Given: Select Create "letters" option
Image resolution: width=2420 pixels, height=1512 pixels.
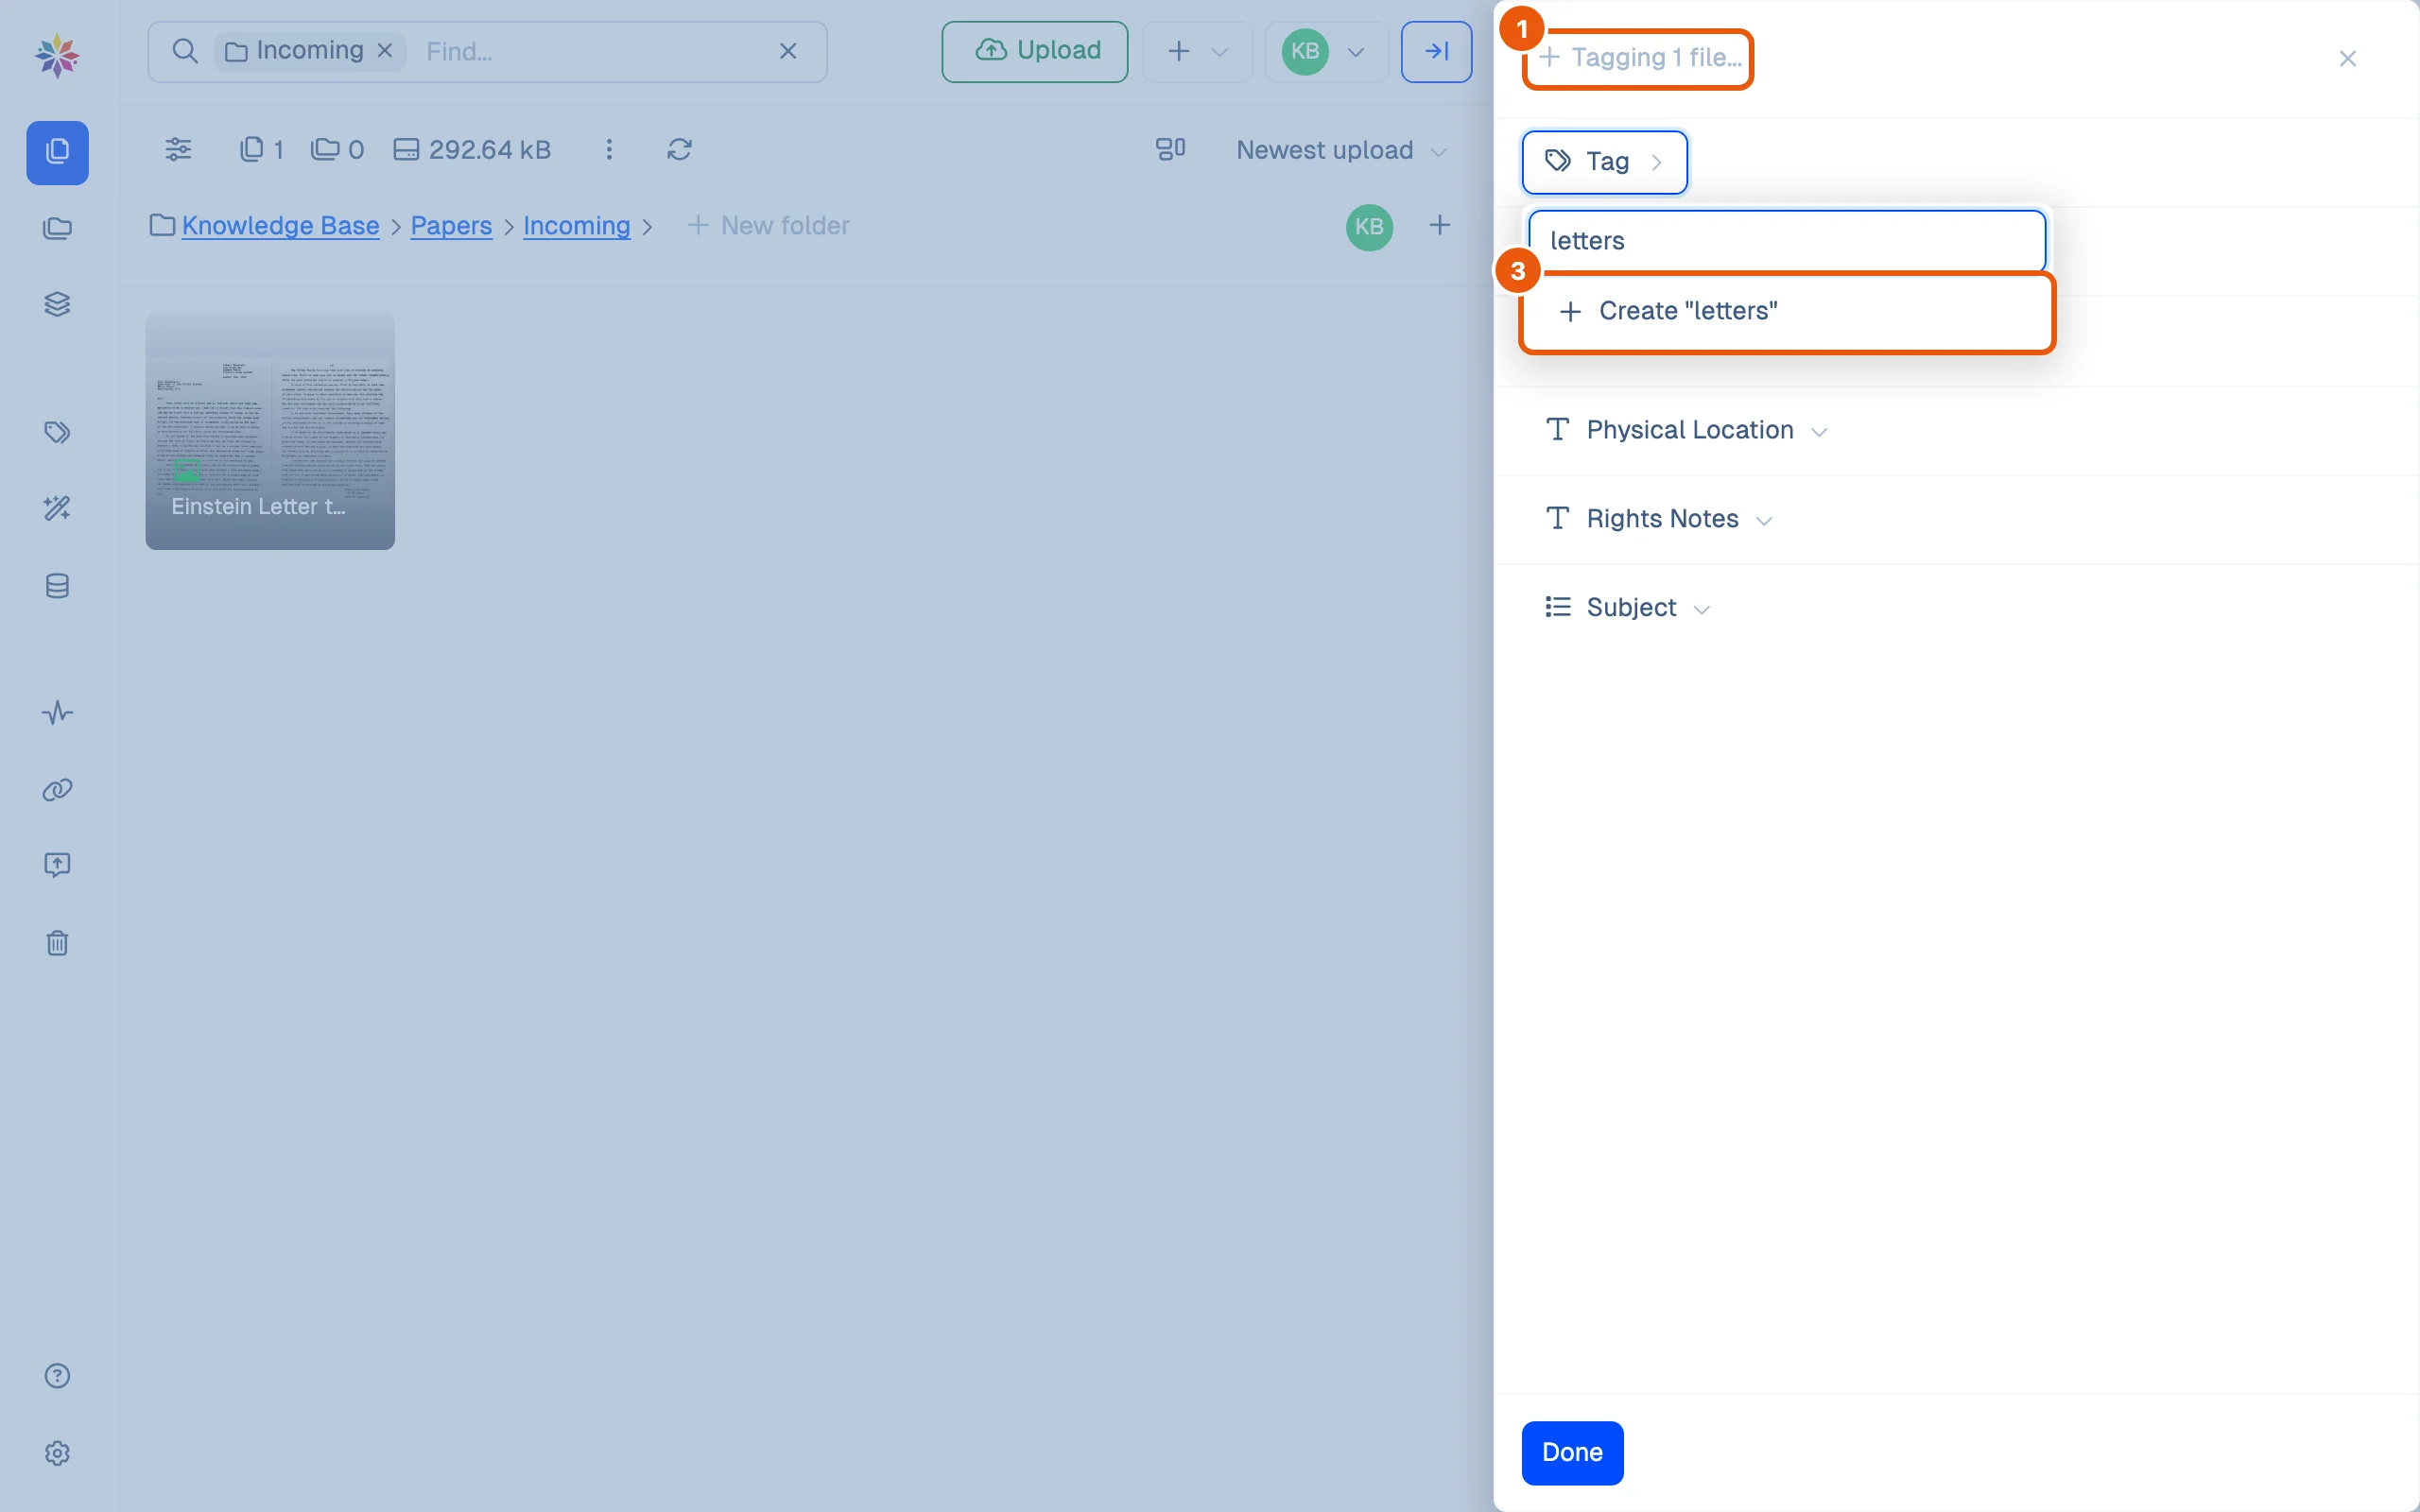Looking at the screenshot, I should click(x=1786, y=312).
